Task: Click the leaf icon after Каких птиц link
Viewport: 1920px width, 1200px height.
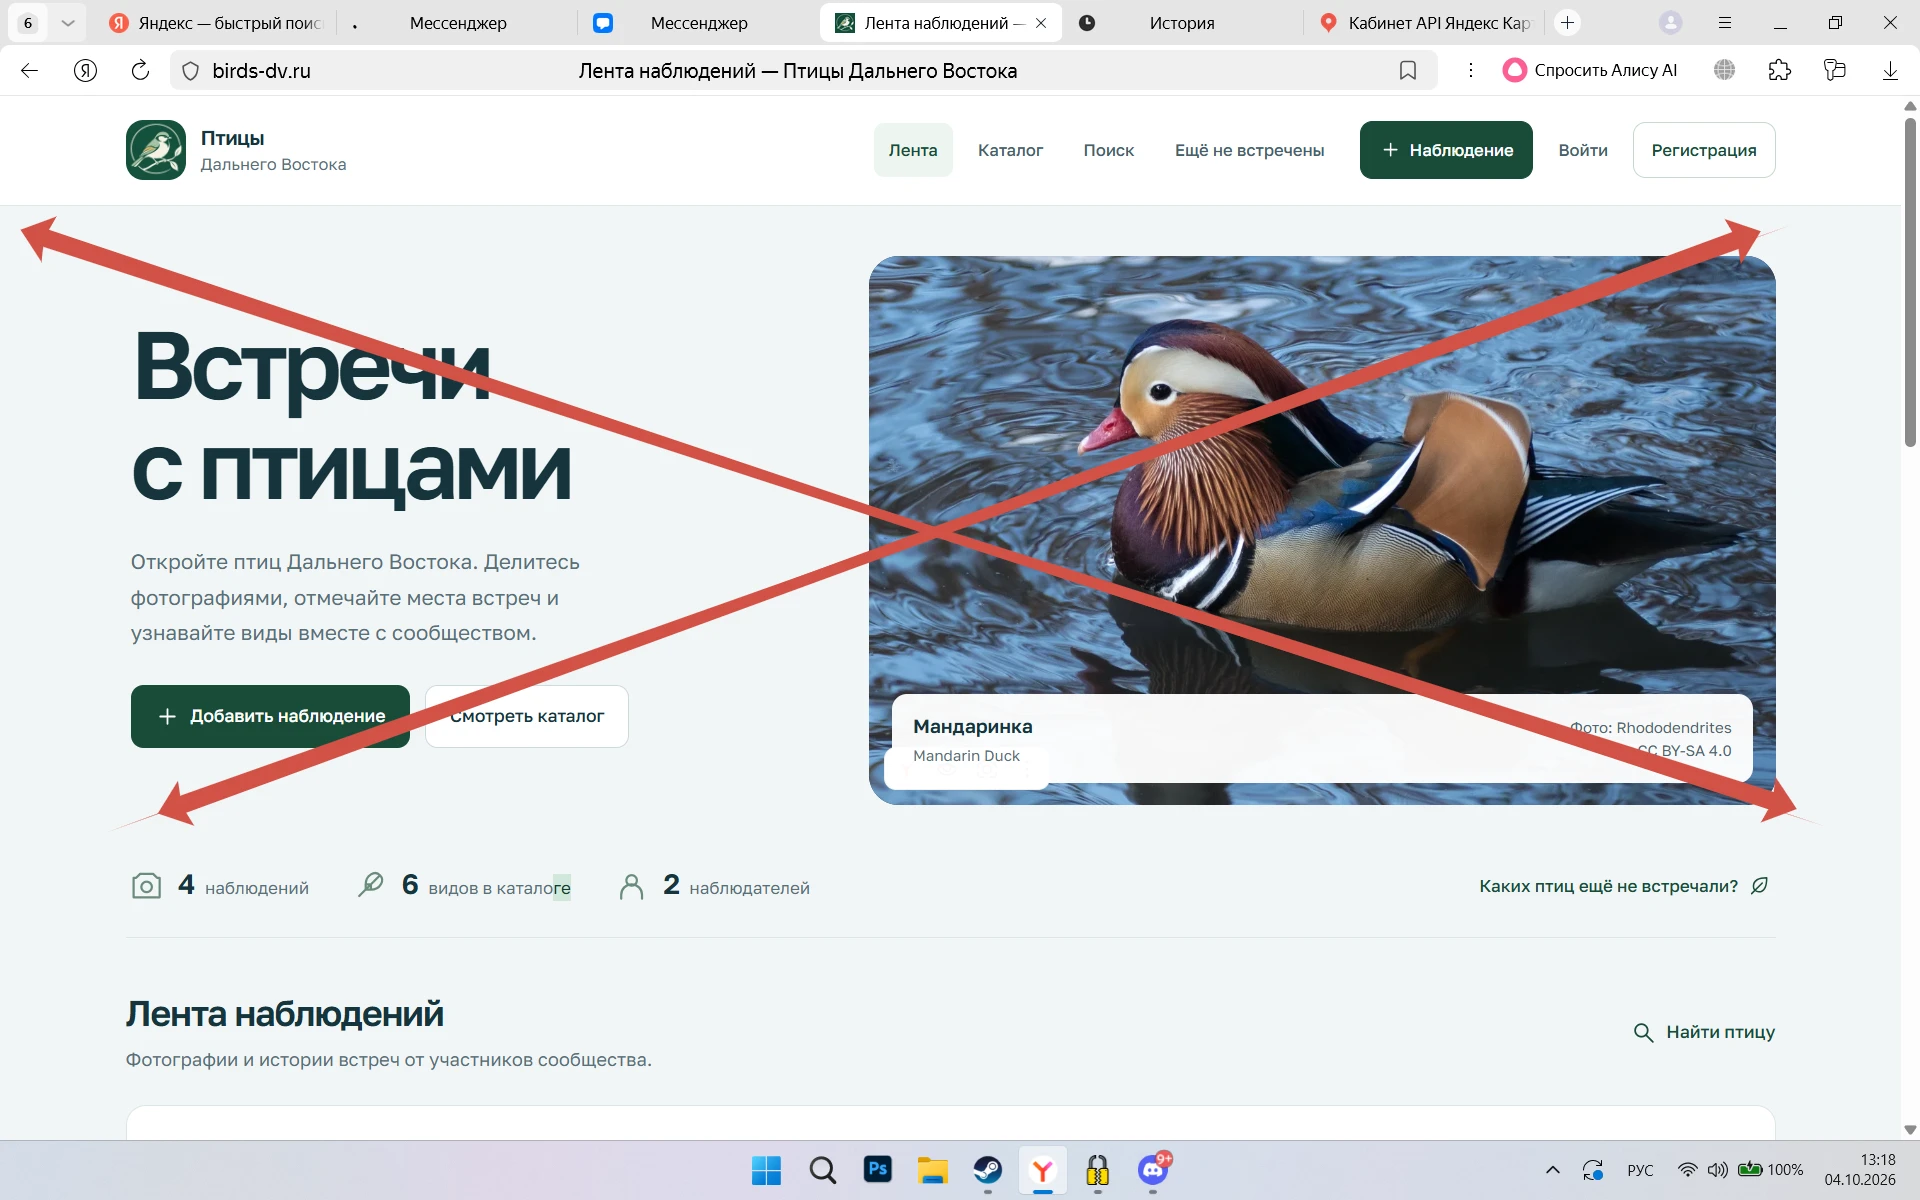Action: click(x=1760, y=885)
